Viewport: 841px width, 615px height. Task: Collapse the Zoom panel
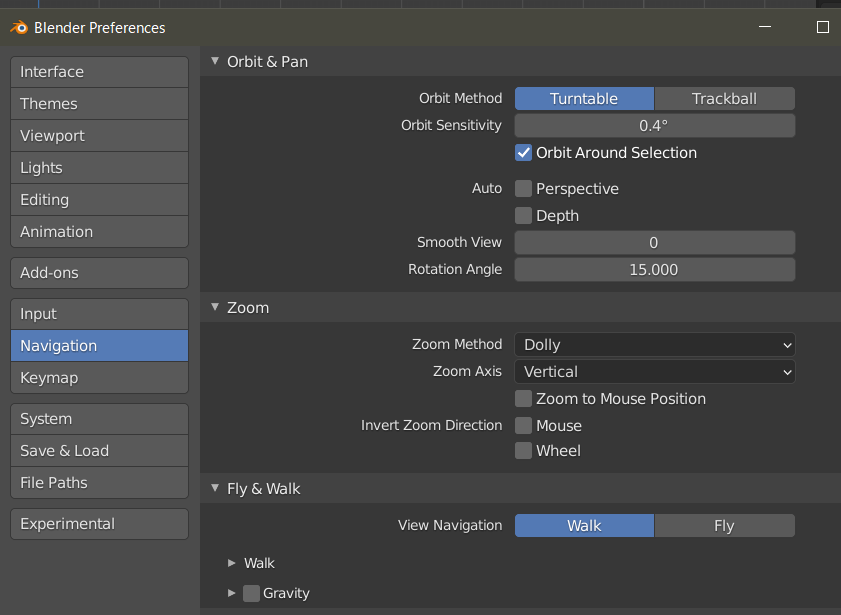[x=215, y=307]
